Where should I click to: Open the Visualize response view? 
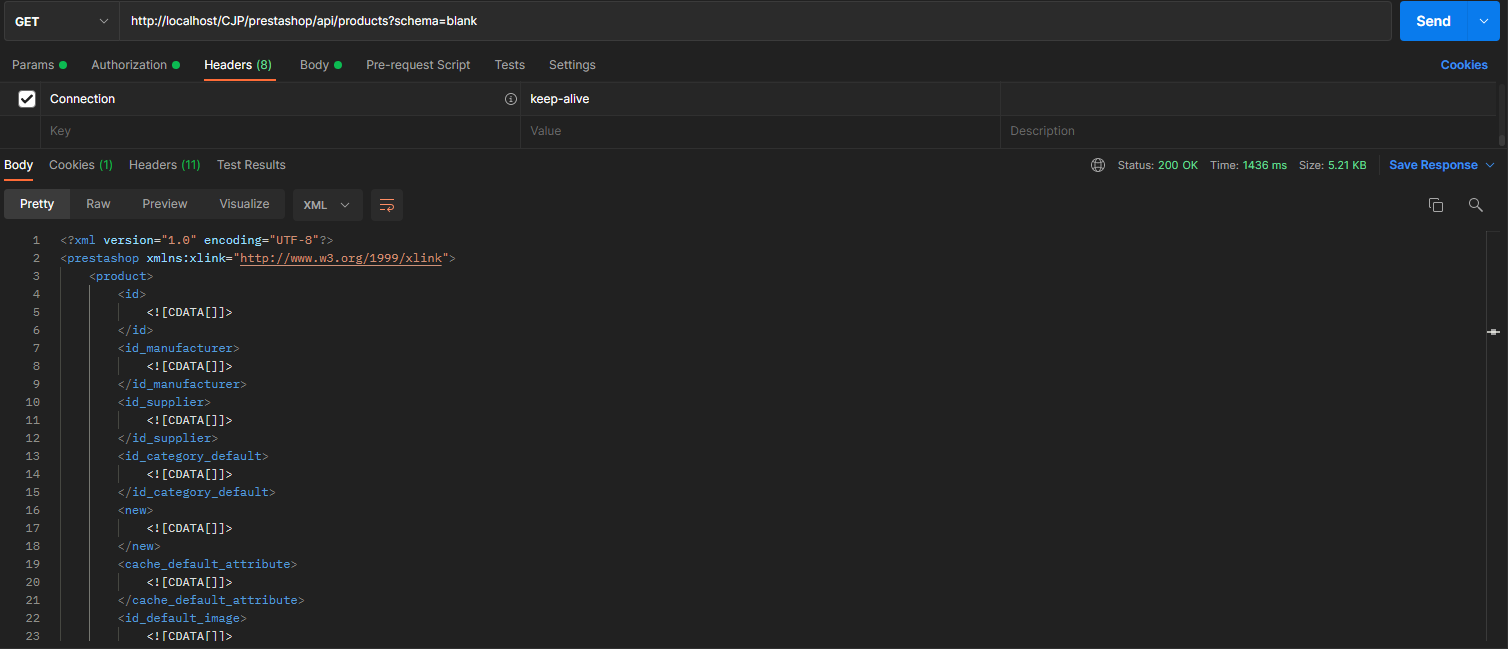245,204
